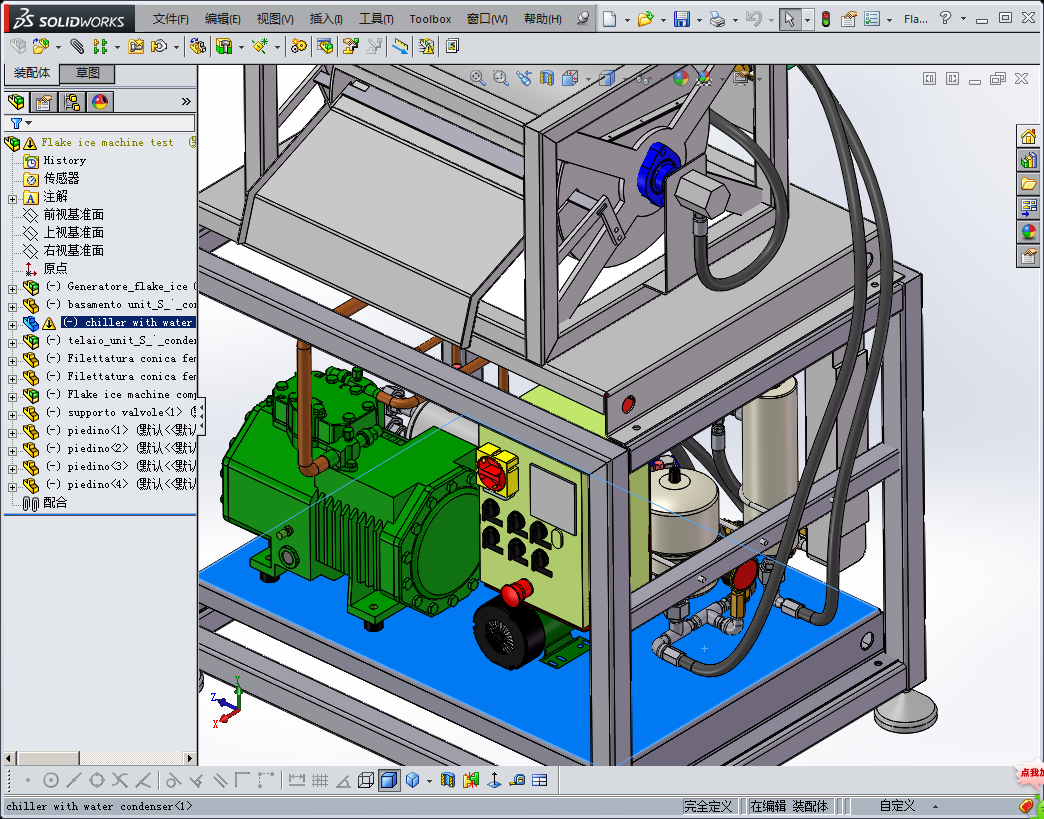Open the feature tree filter dropdown

(20, 123)
